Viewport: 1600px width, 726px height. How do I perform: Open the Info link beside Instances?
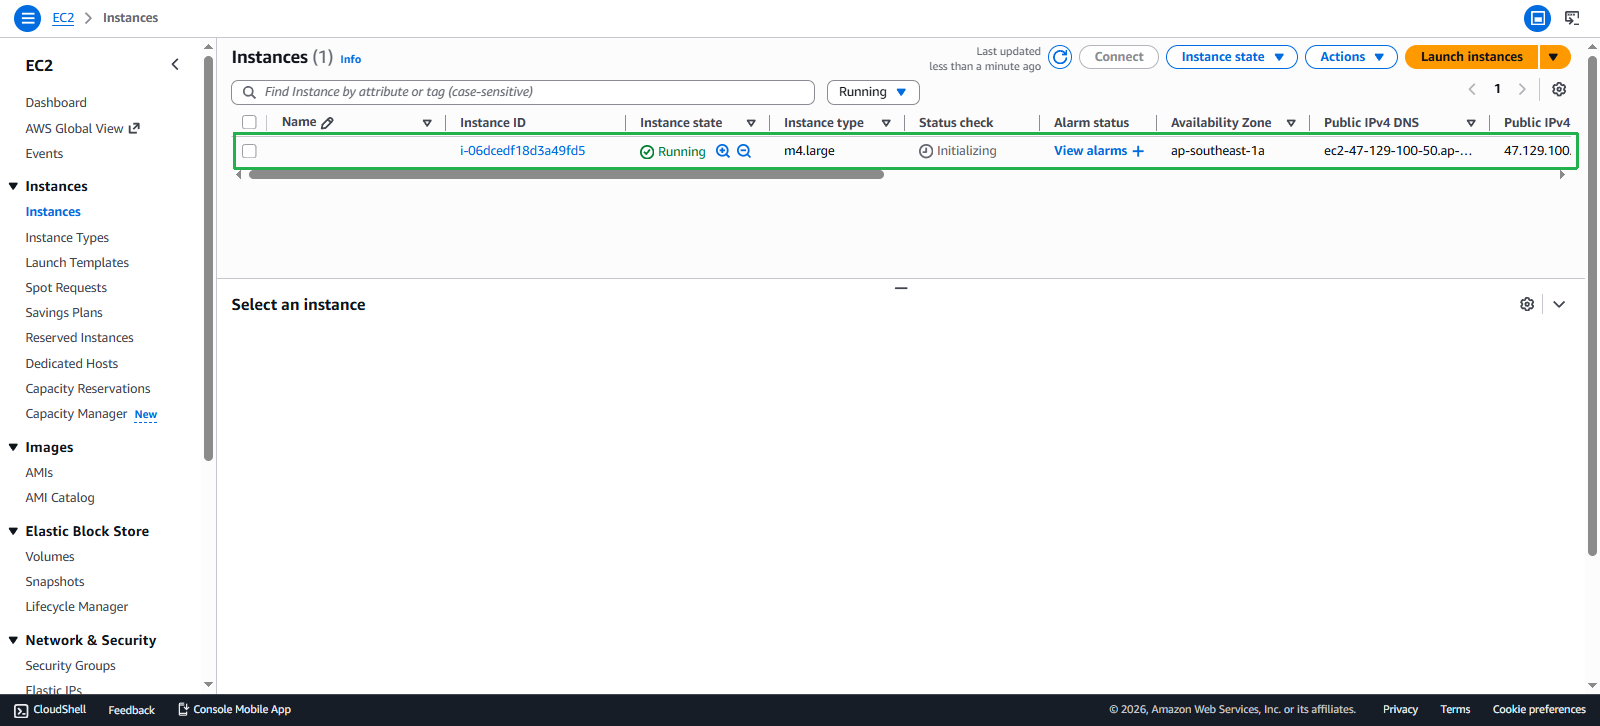coord(350,59)
